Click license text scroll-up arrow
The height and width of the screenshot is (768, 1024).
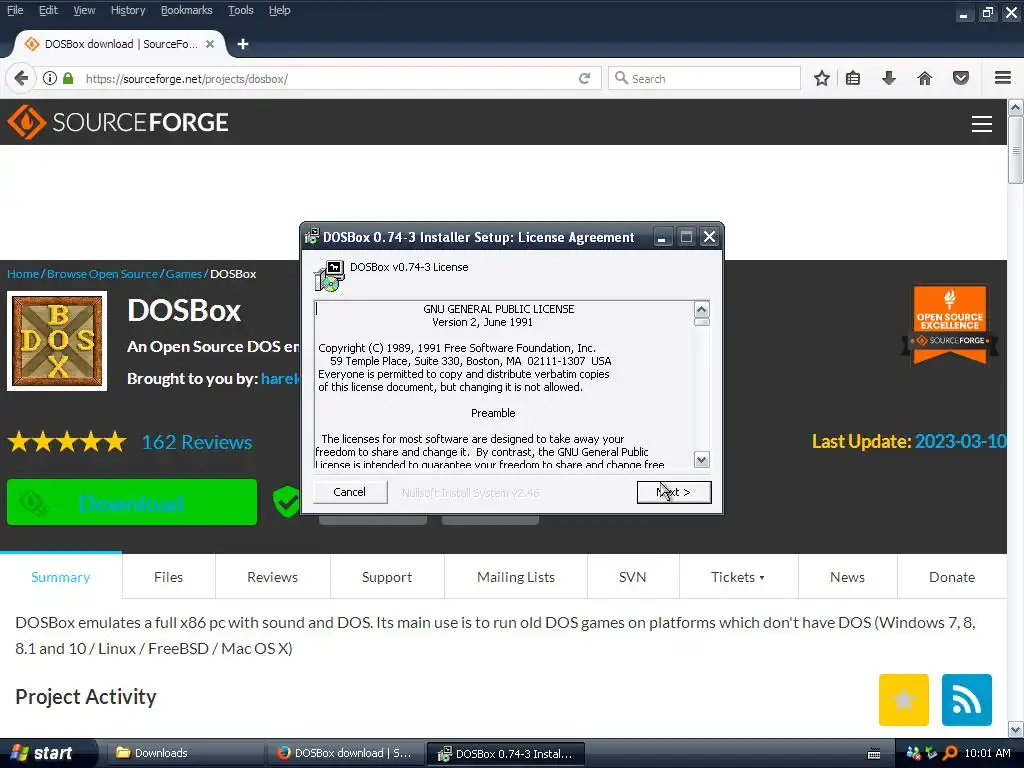702,310
